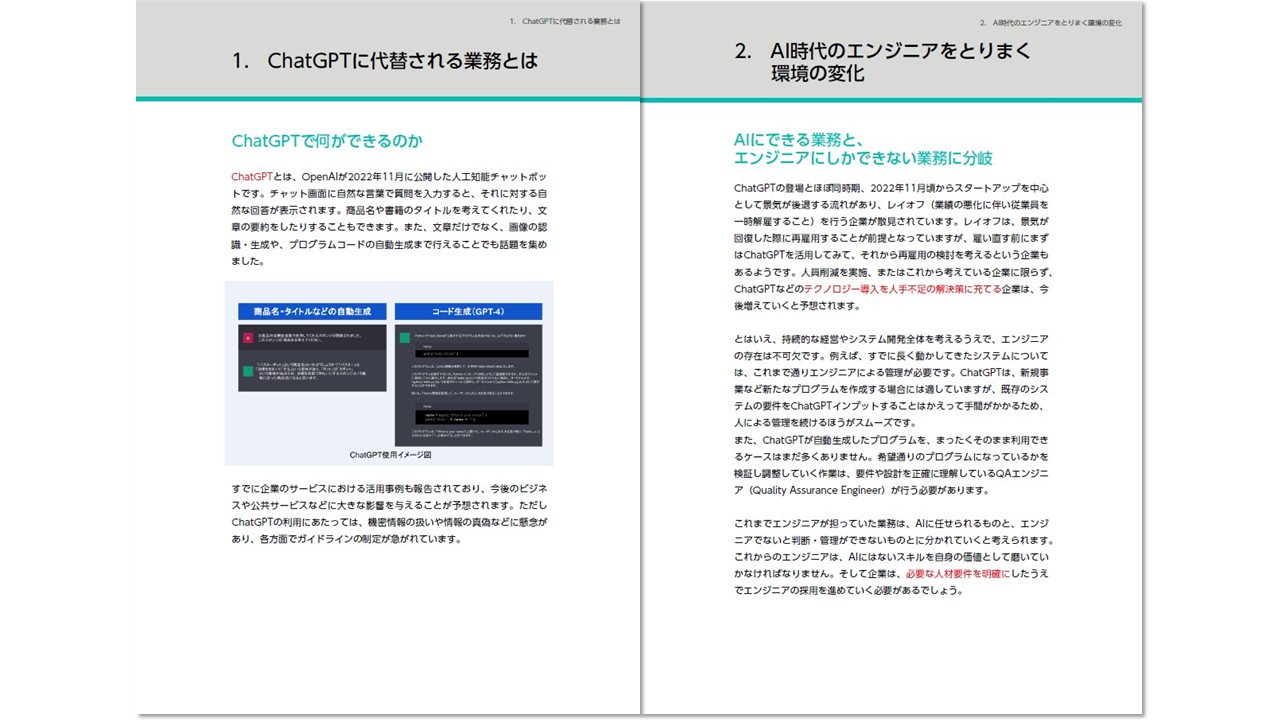Click the paragraph beginning "これまでエンジニアが担っていた業務は"
This screenshot has width=1280, height=720.
pyautogui.click(x=894, y=557)
